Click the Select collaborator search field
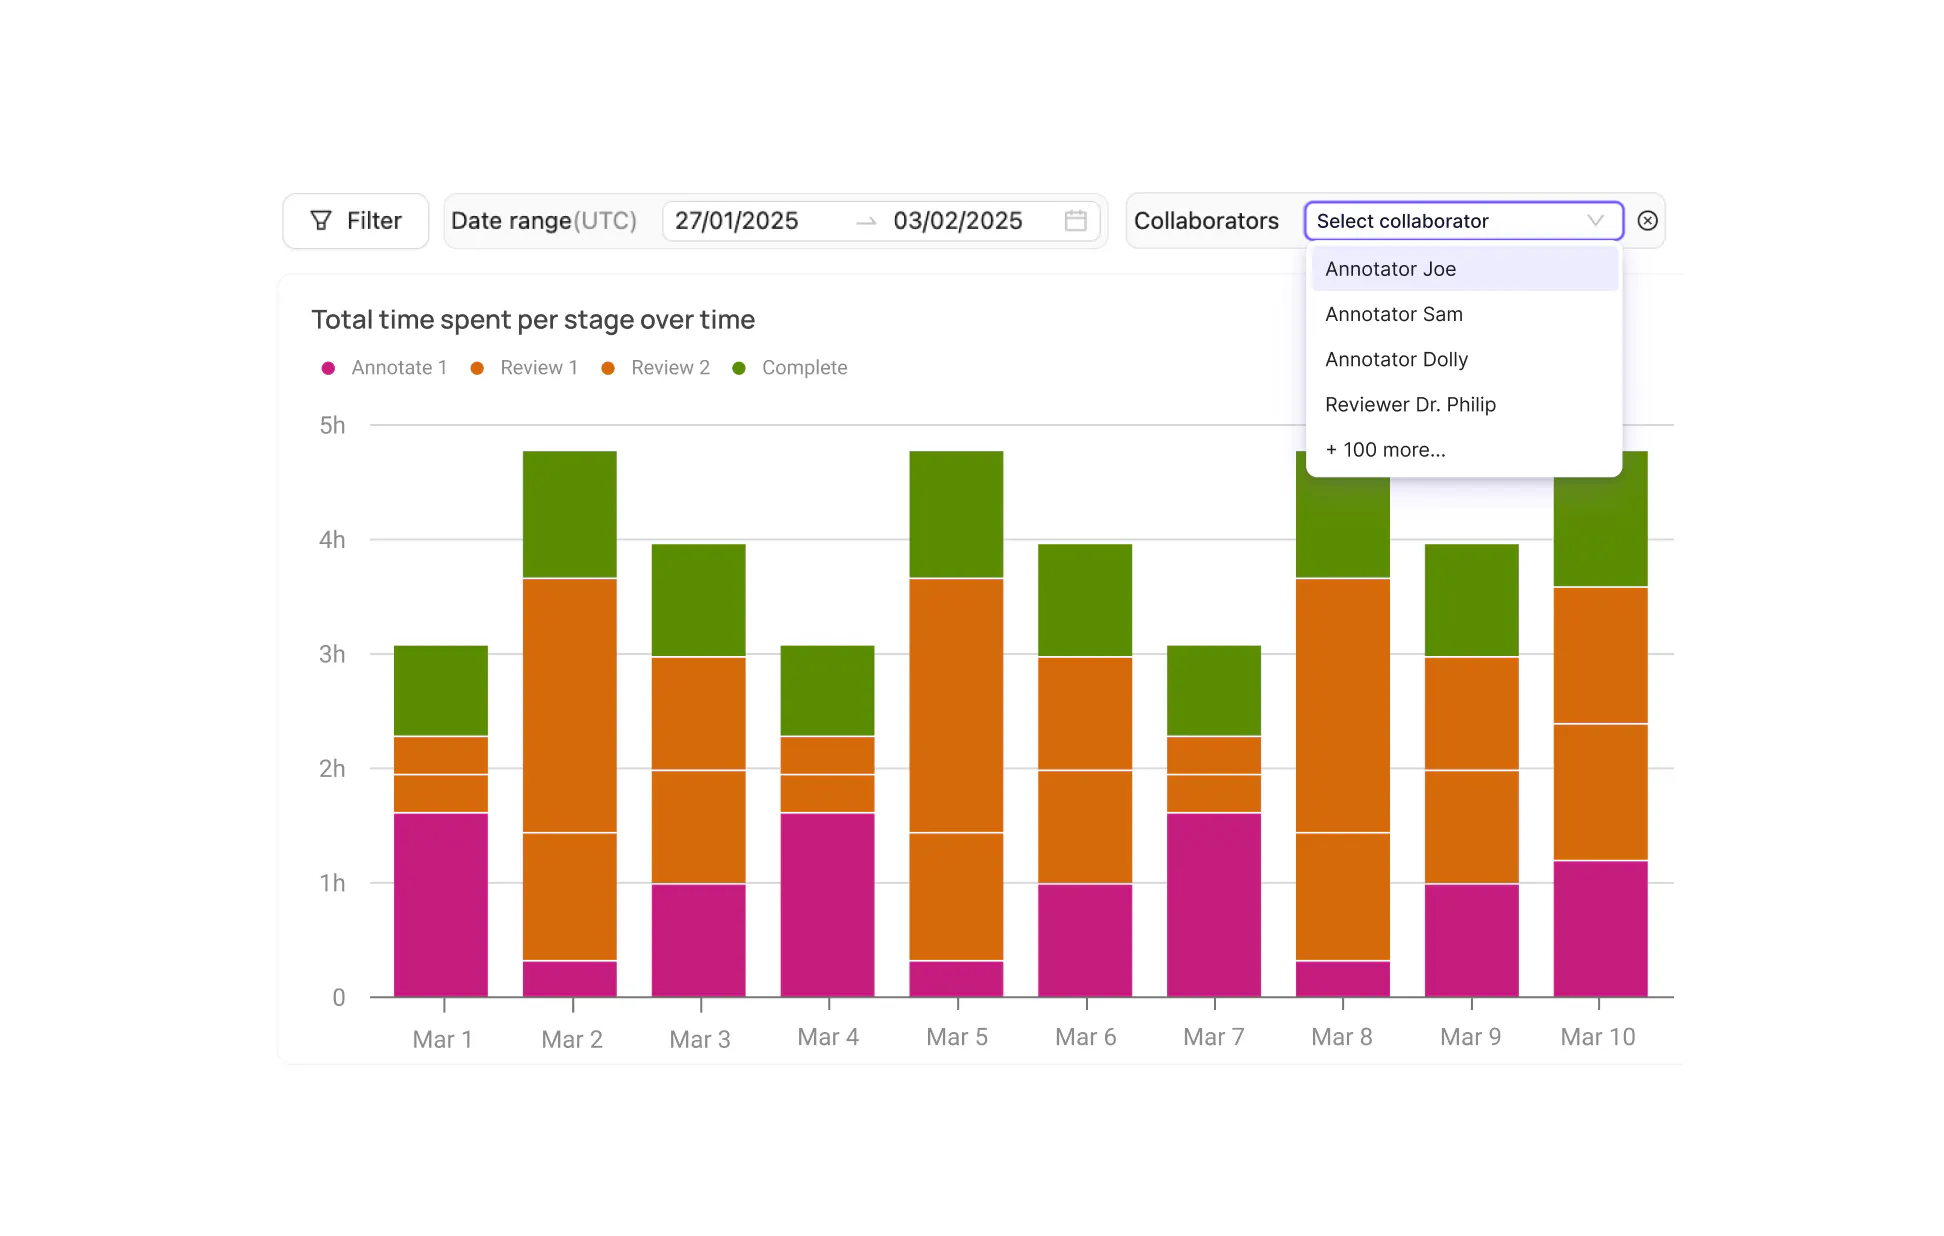This screenshot has height=1236, width=1944. 1463,221
